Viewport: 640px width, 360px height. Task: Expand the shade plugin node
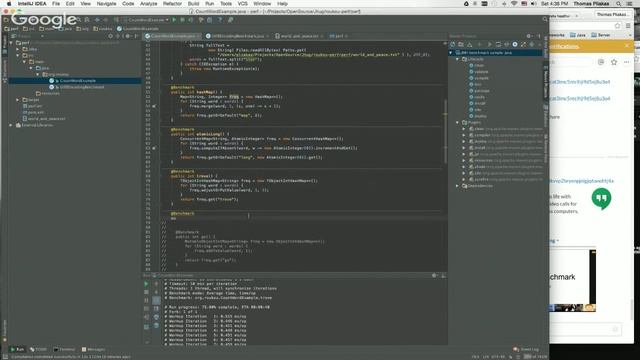[464, 167]
